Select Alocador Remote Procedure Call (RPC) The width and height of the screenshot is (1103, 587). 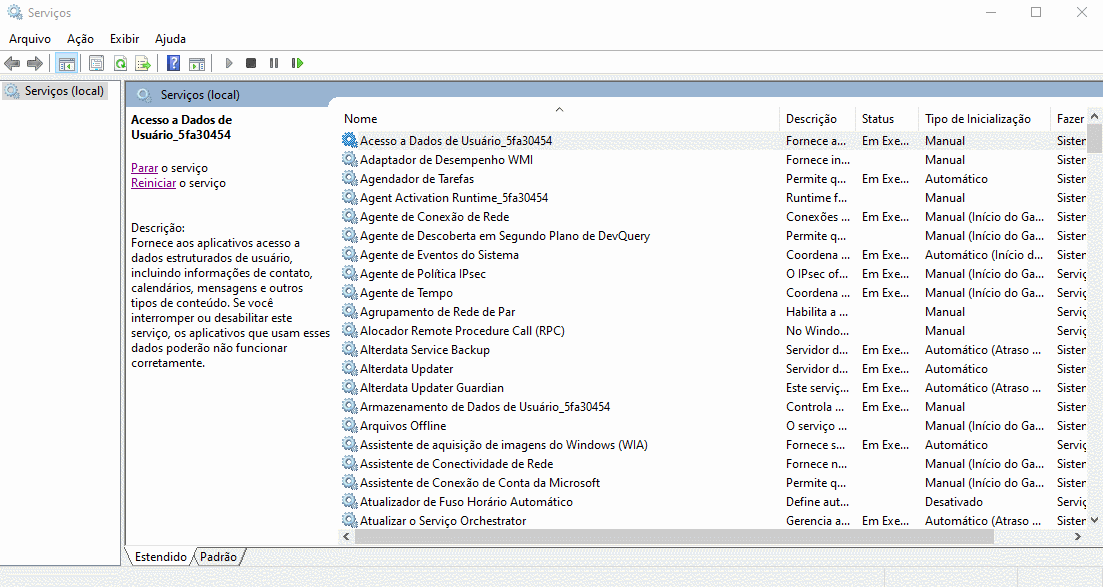point(462,330)
